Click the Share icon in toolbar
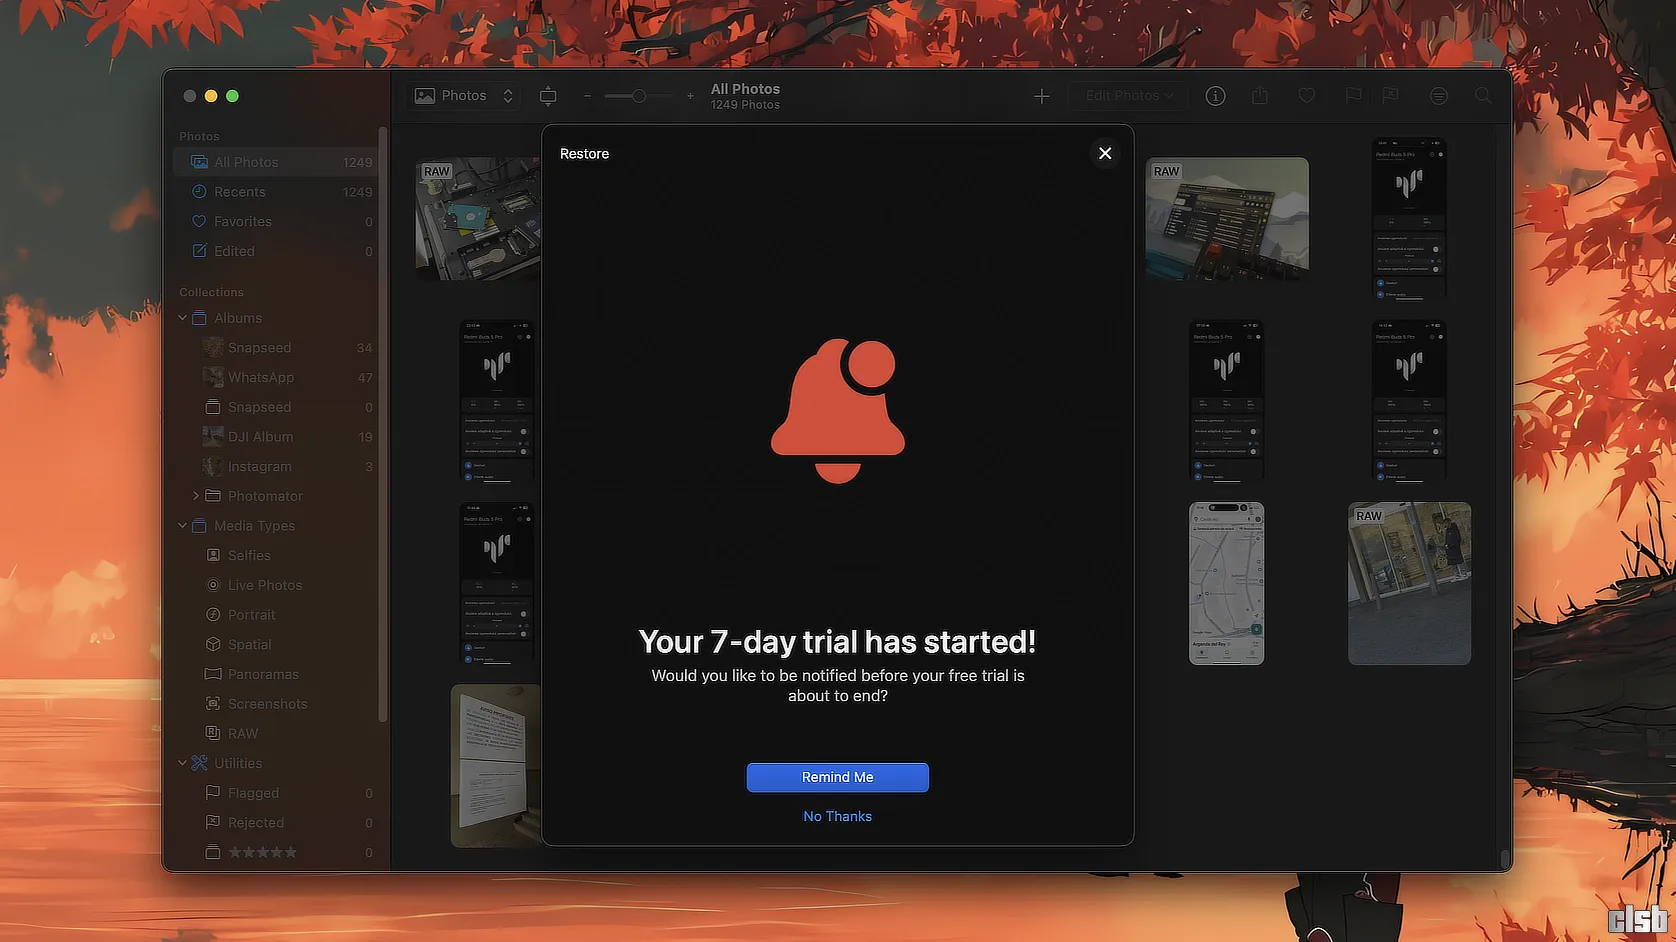The height and width of the screenshot is (942, 1676). point(1260,96)
